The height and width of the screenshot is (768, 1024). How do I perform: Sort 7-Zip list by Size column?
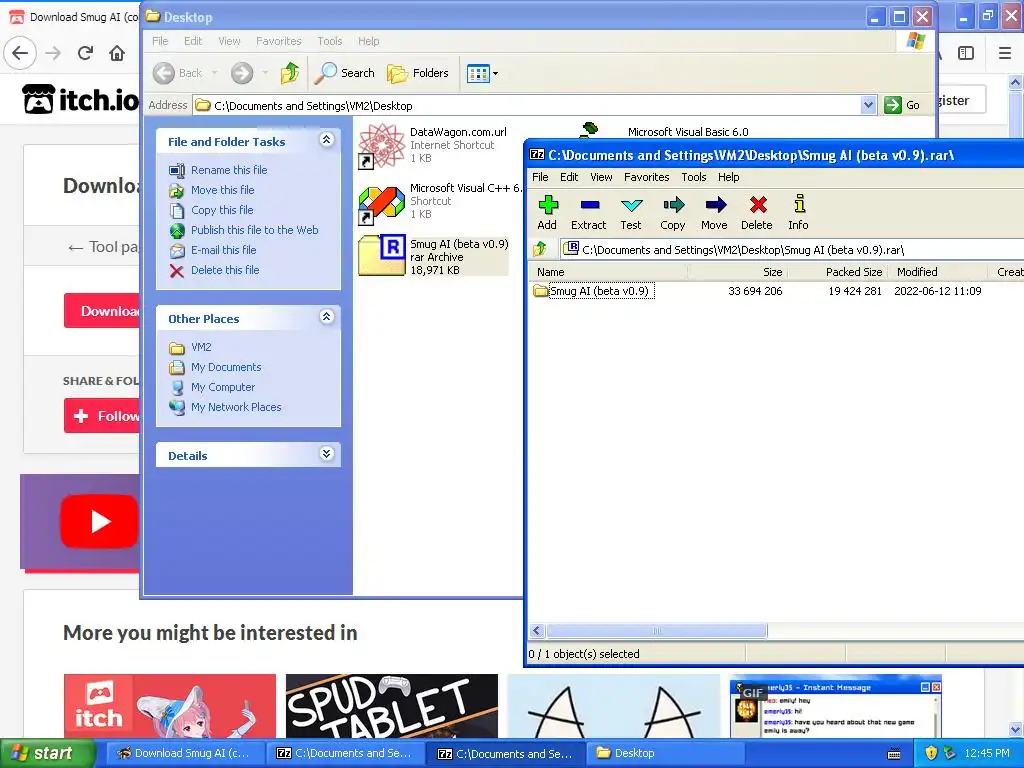click(737, 272)
